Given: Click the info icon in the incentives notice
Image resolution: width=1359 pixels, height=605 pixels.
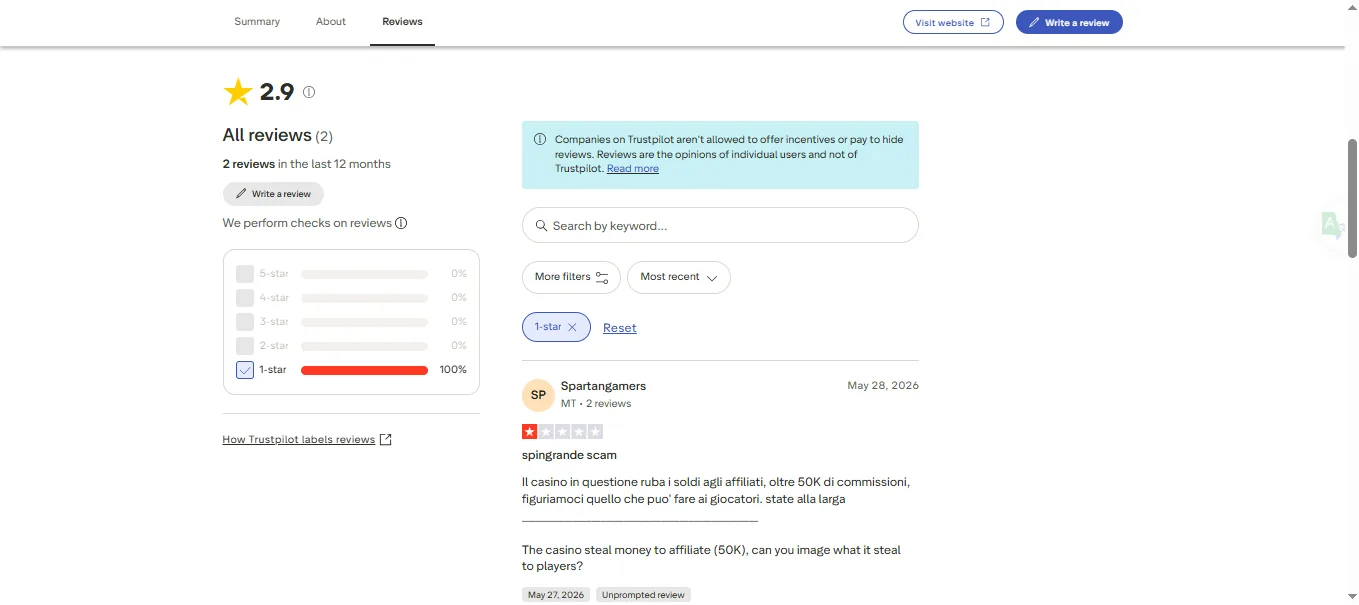Looking at the screenshot, I should tap(540, 140).
